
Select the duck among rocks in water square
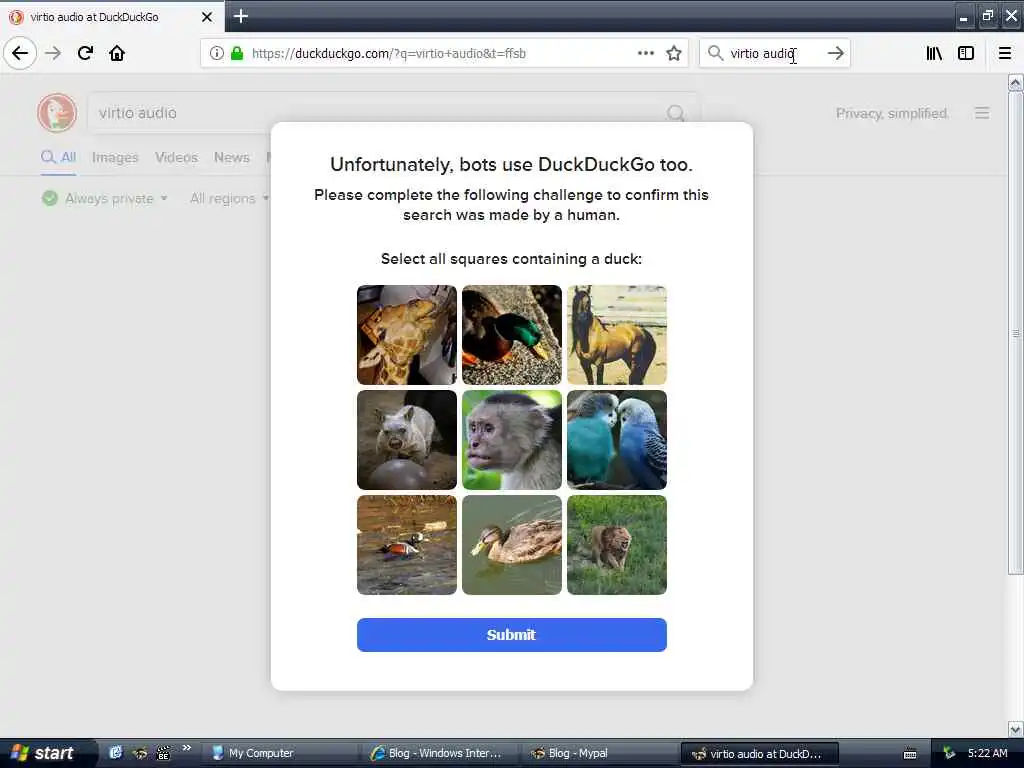(407, 545)
